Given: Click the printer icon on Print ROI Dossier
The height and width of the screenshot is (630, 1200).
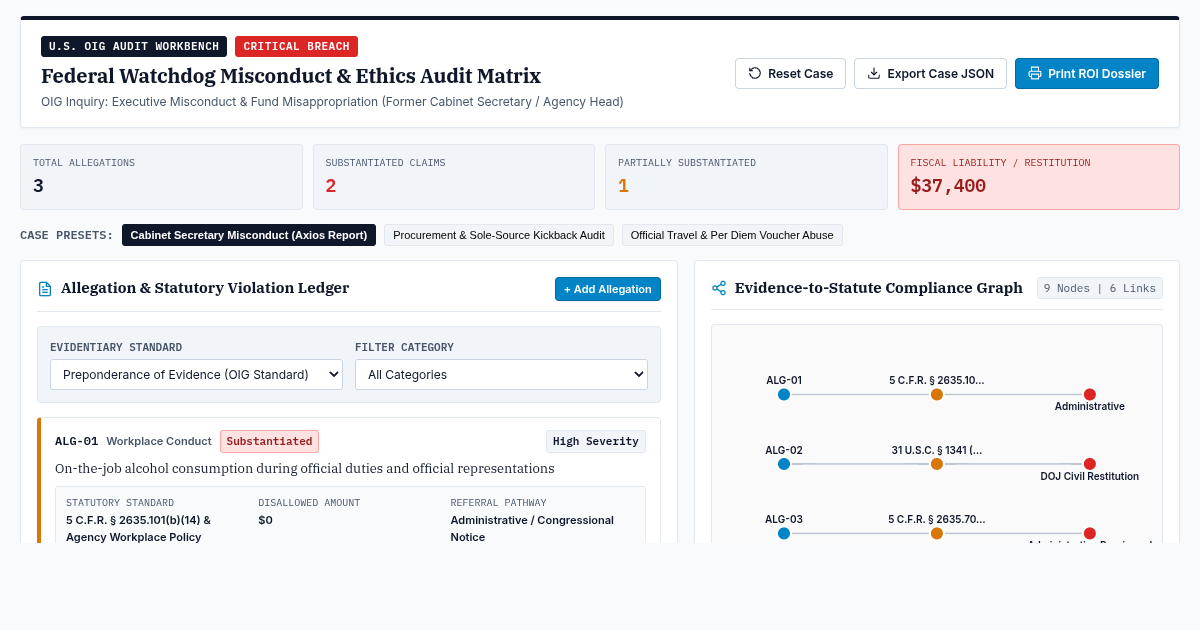Looking at the screenshot, I should click(1035, 73).
